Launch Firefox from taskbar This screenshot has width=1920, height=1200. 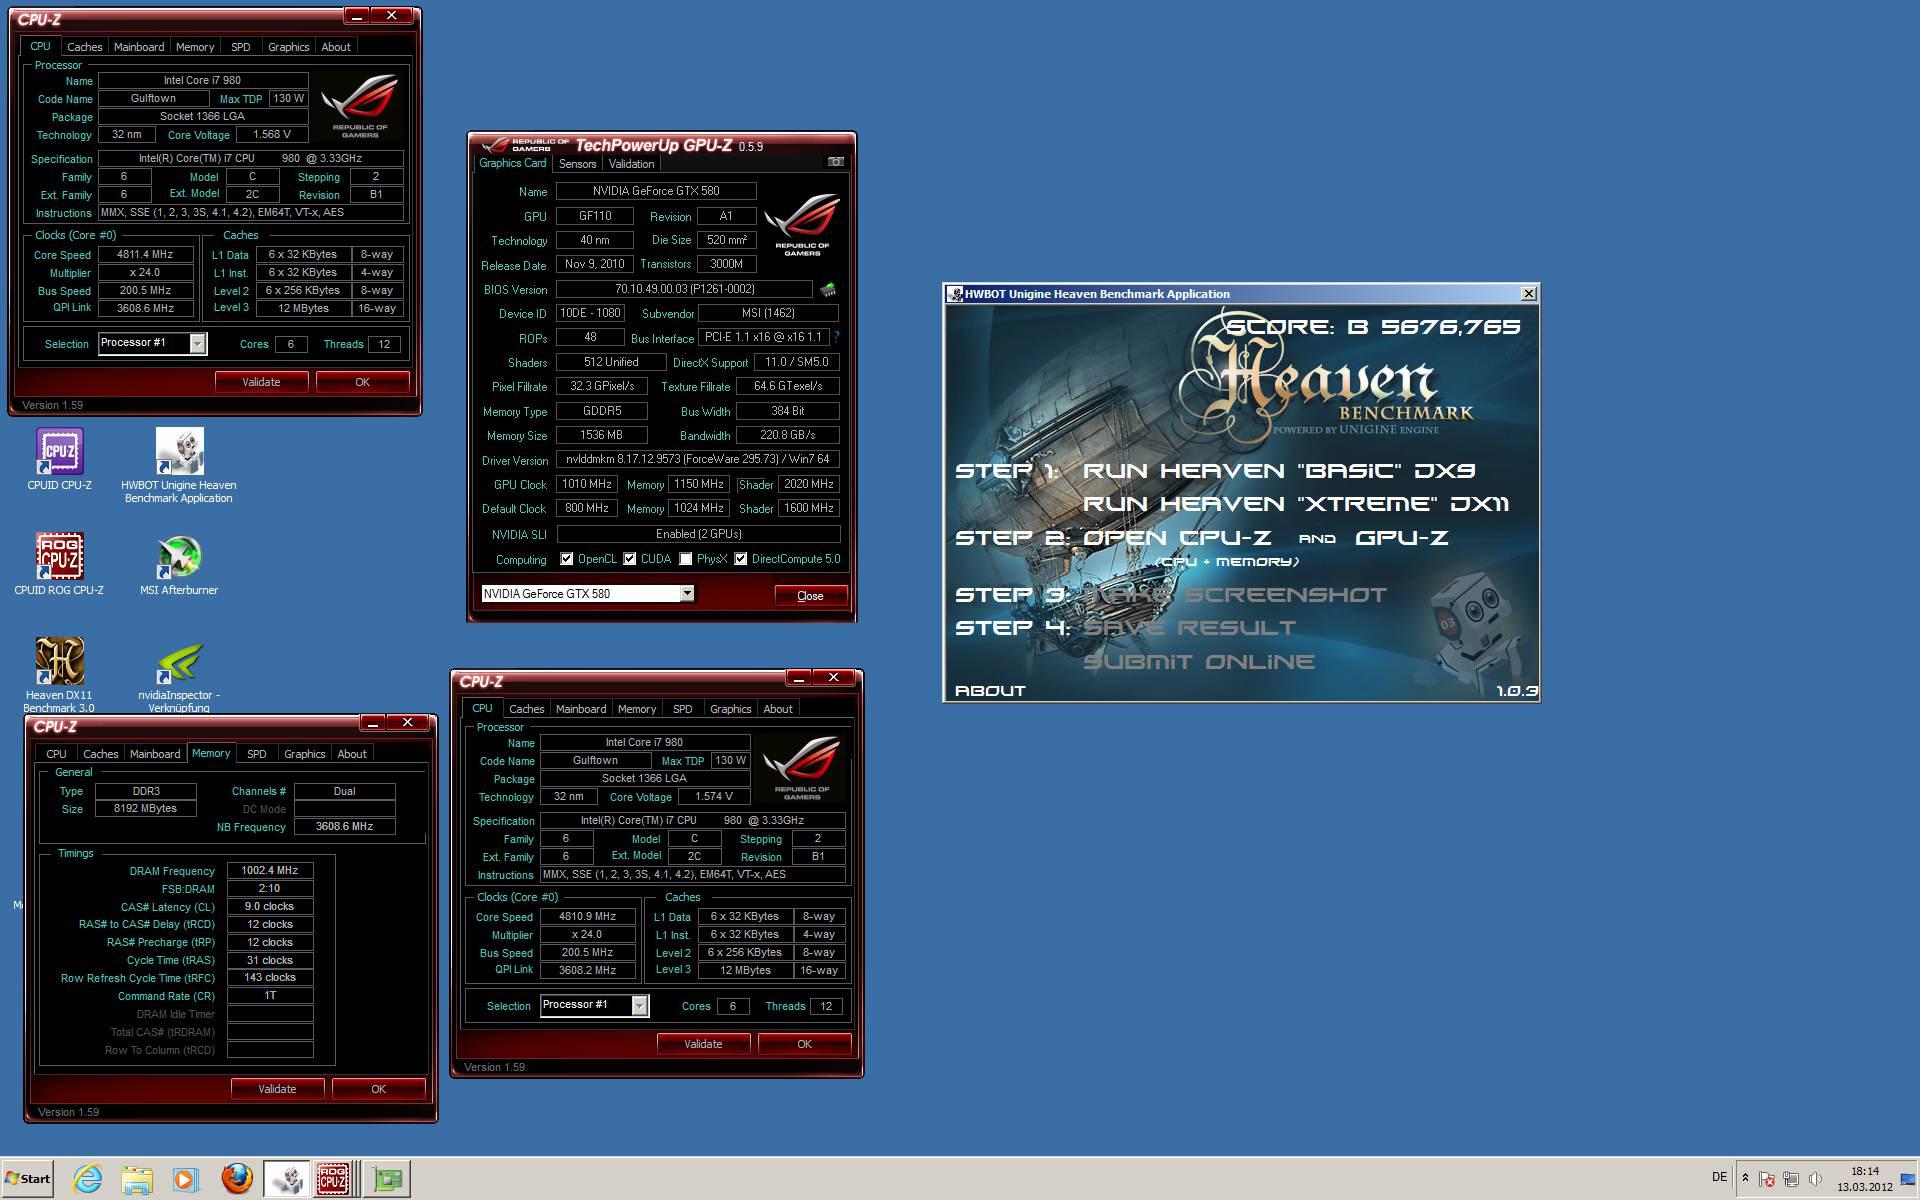click(236, 1179)
